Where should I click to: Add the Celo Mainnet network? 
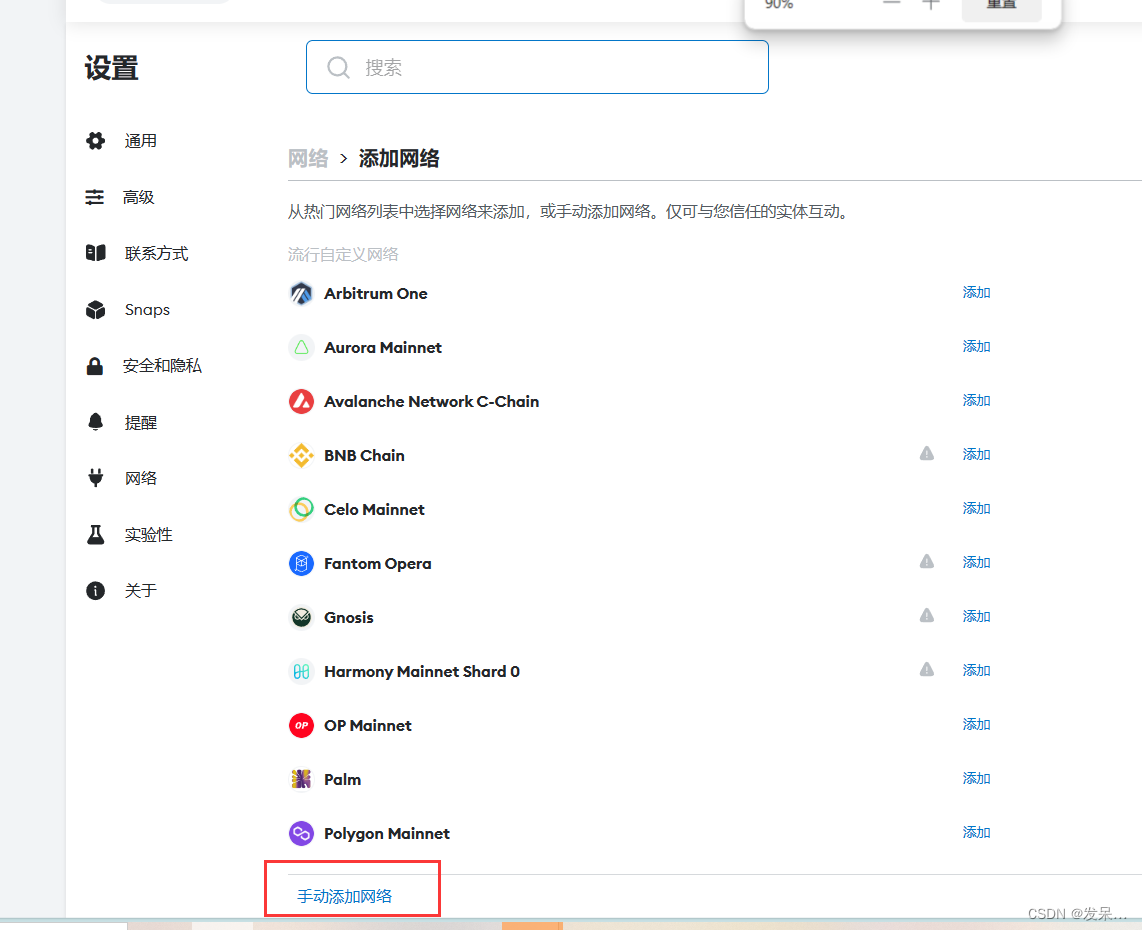tap(976, 508)
